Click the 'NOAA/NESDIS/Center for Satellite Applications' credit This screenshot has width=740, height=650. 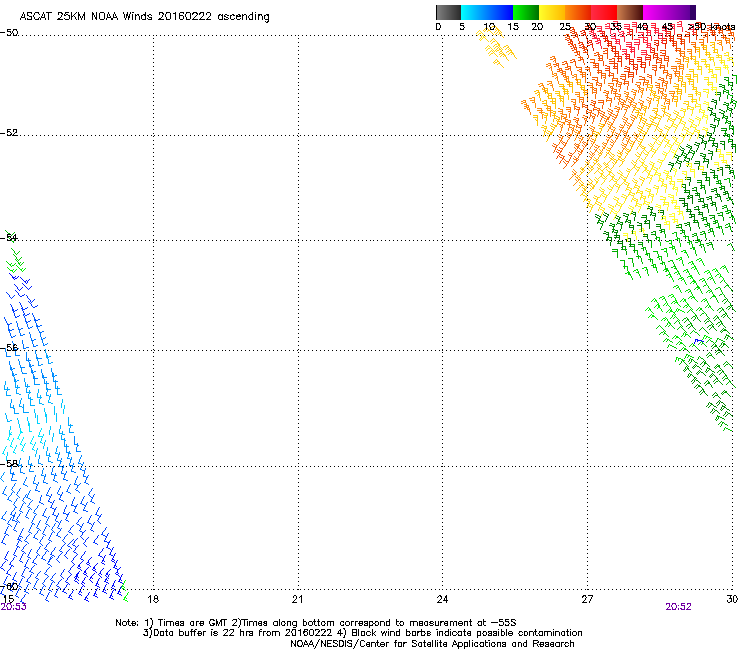point(399,644)
